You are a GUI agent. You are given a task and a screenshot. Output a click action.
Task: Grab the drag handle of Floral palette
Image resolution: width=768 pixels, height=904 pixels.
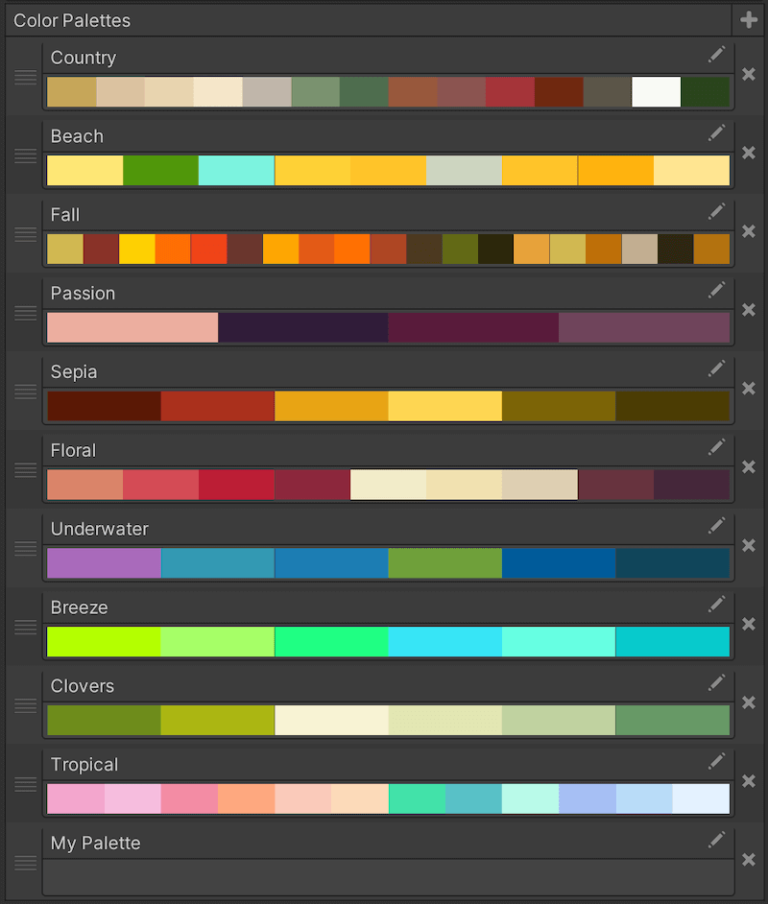tap(26, 469)
